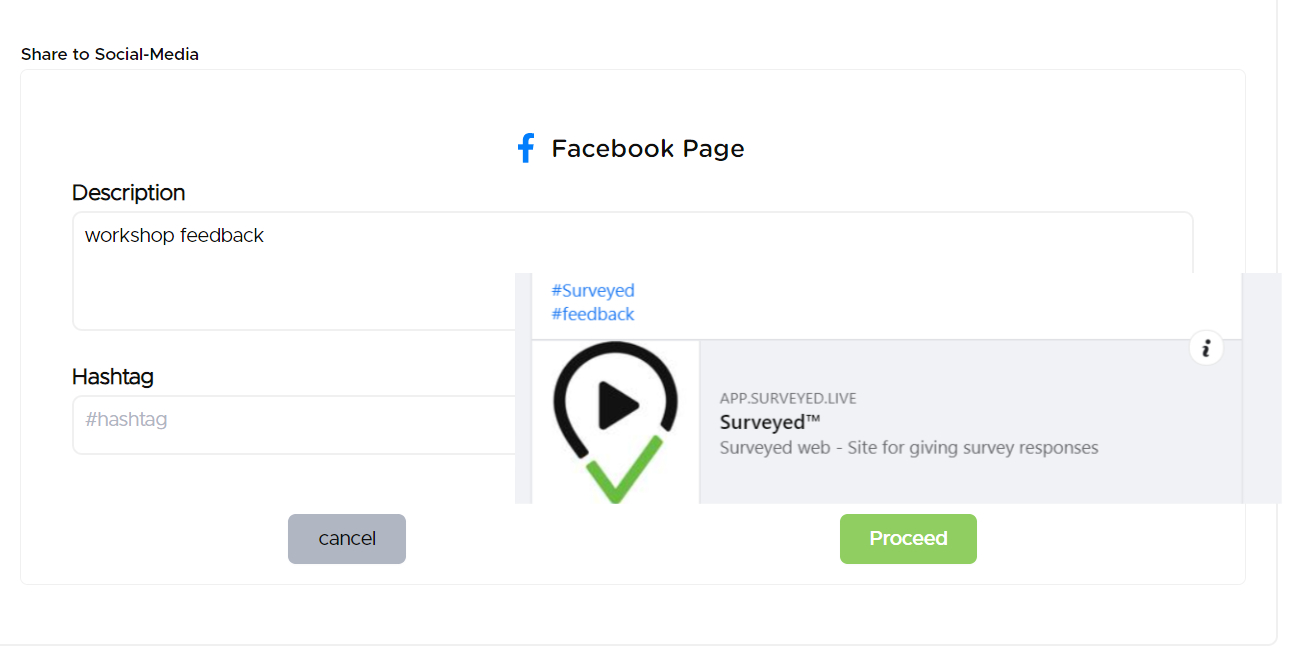Click the Hashtag field label
The width and height of the screenshot is (1294, 662).
pyautogui.click(x=113, y=377)
